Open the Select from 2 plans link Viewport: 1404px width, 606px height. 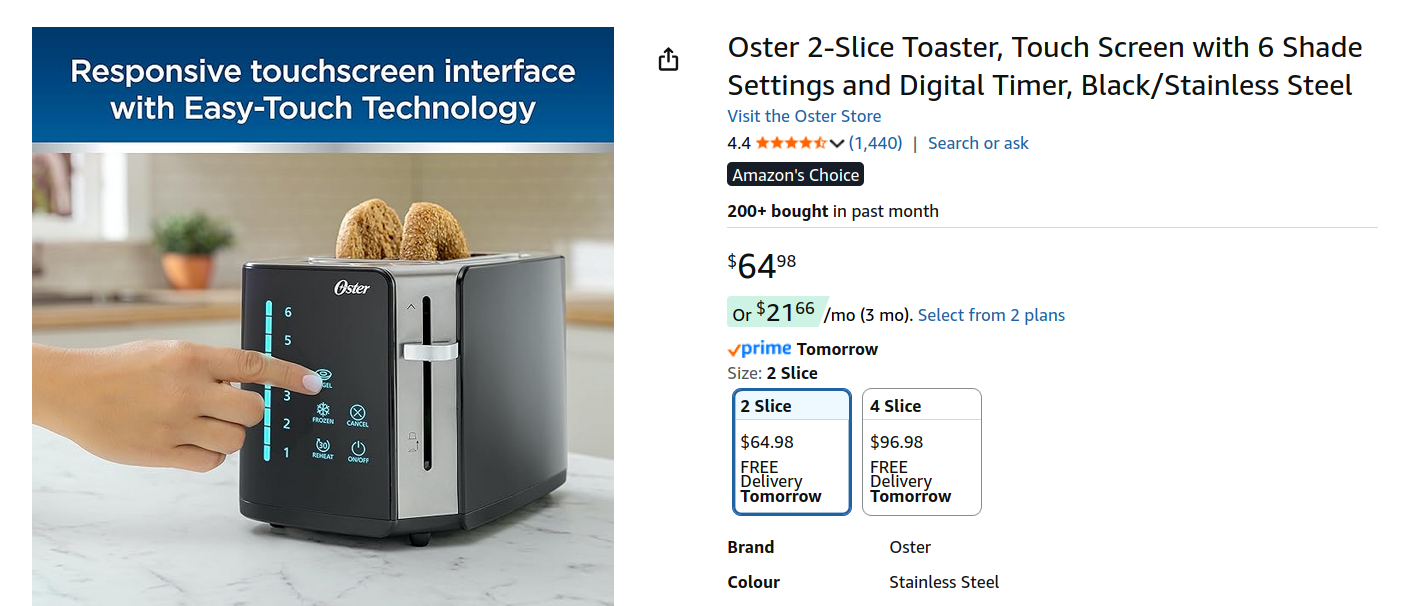(x=991, y=315)
